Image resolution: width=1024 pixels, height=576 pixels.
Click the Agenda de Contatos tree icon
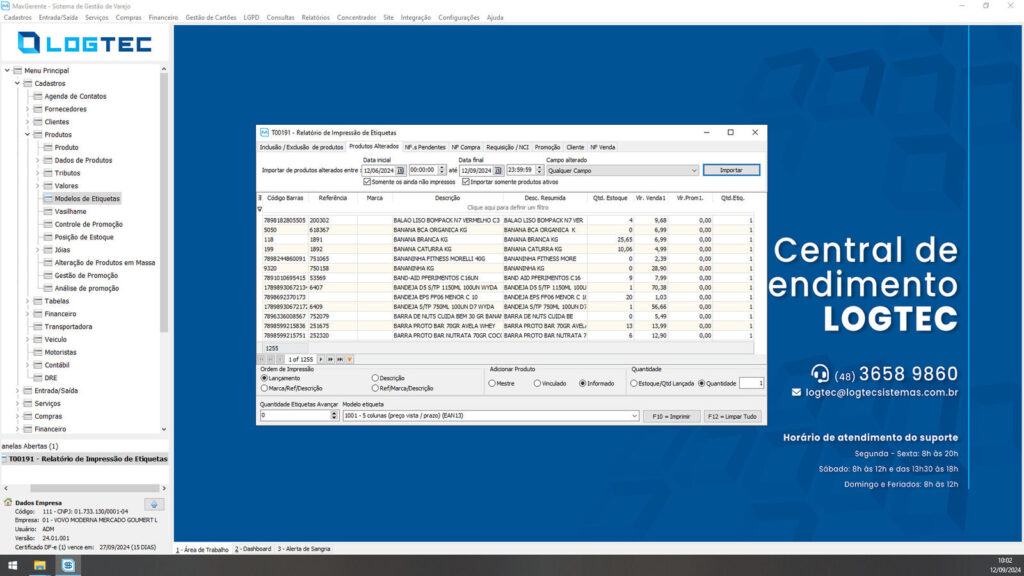pos(38,96)
